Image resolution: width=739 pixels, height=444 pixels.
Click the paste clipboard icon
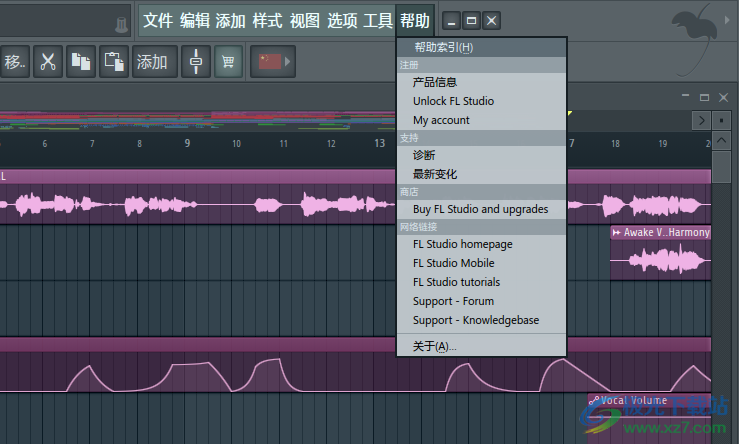(114, 61)
